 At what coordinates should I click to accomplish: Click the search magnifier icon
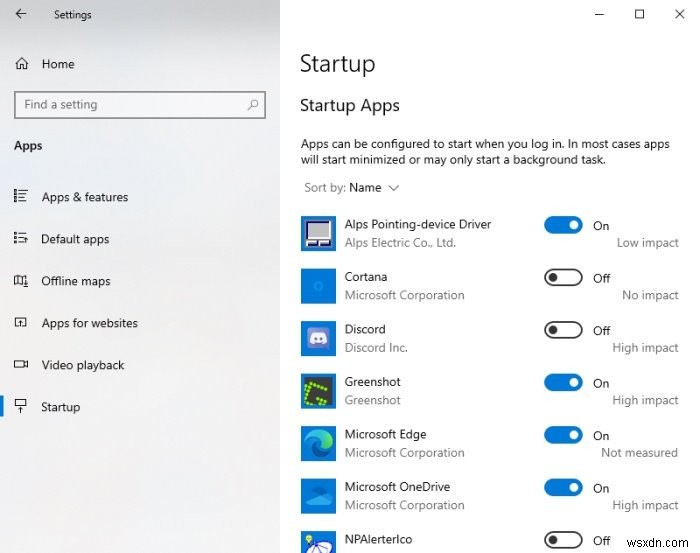253,105
